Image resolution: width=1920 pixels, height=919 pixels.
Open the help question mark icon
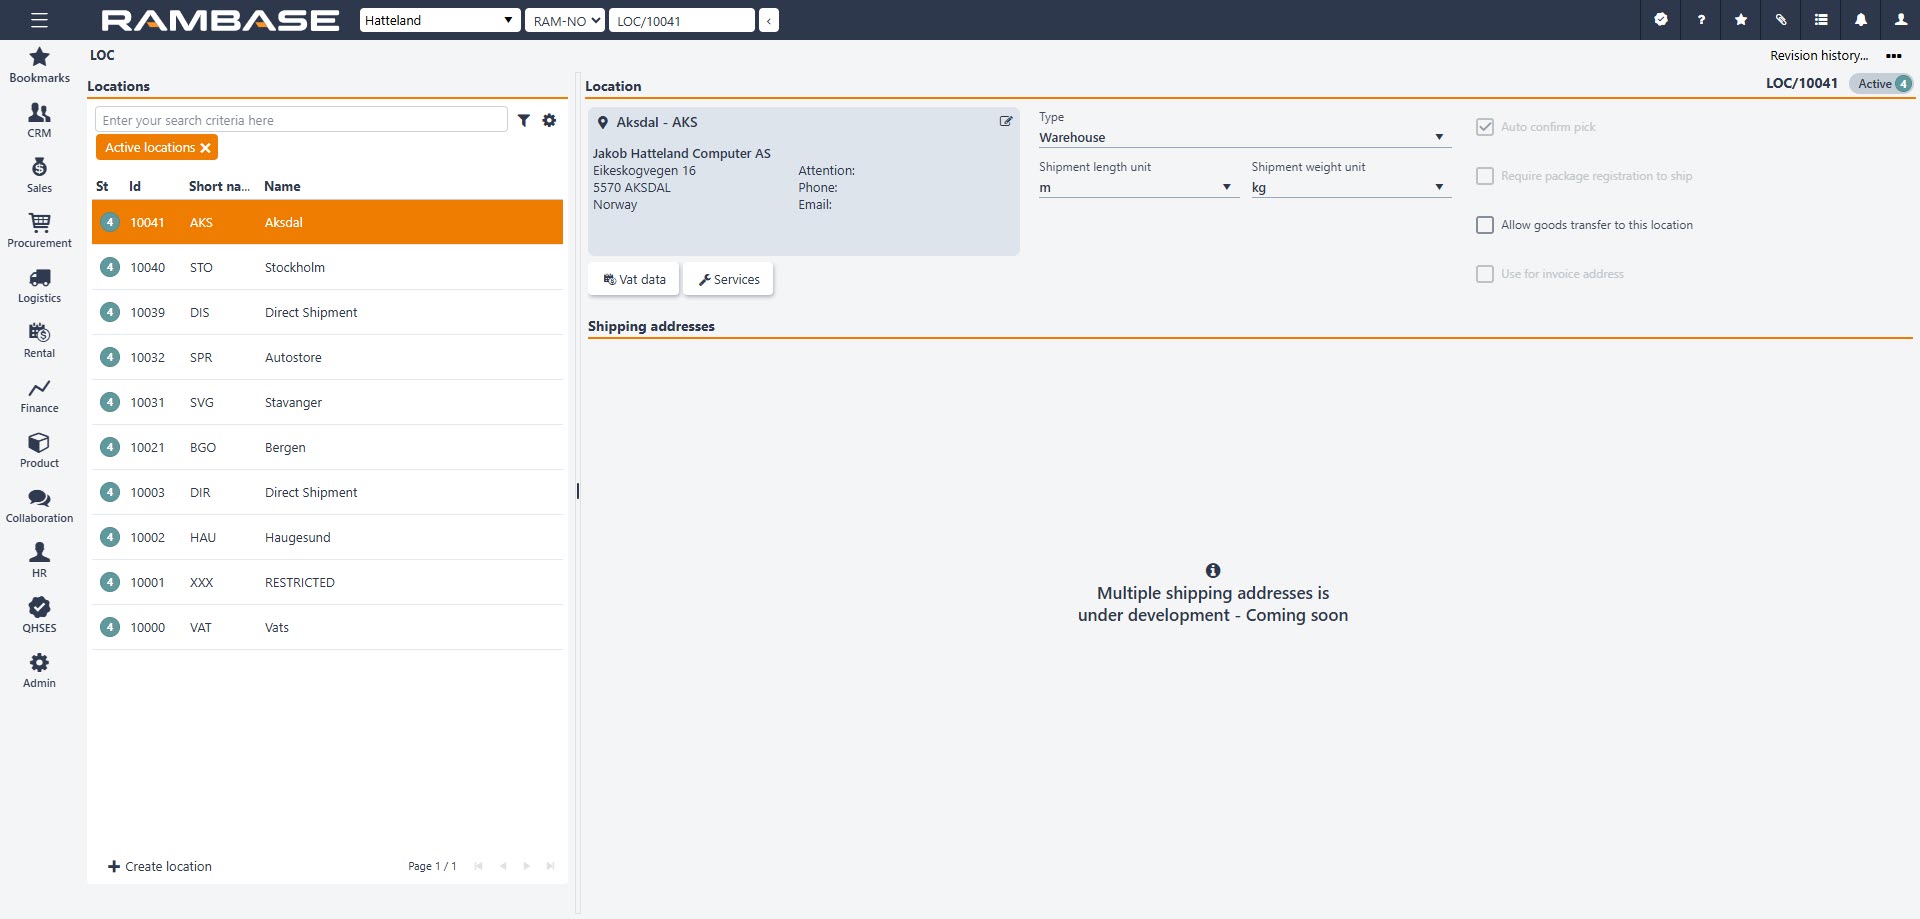pos(1701,20)
